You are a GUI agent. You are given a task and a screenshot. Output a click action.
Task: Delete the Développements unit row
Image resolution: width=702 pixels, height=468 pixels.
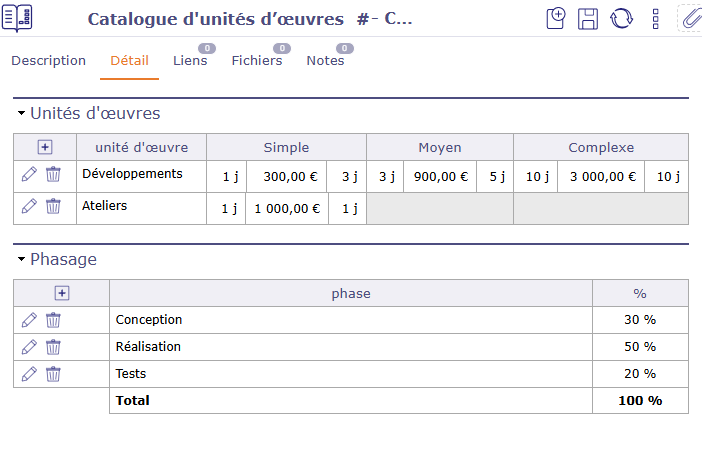tap(53, 175)
